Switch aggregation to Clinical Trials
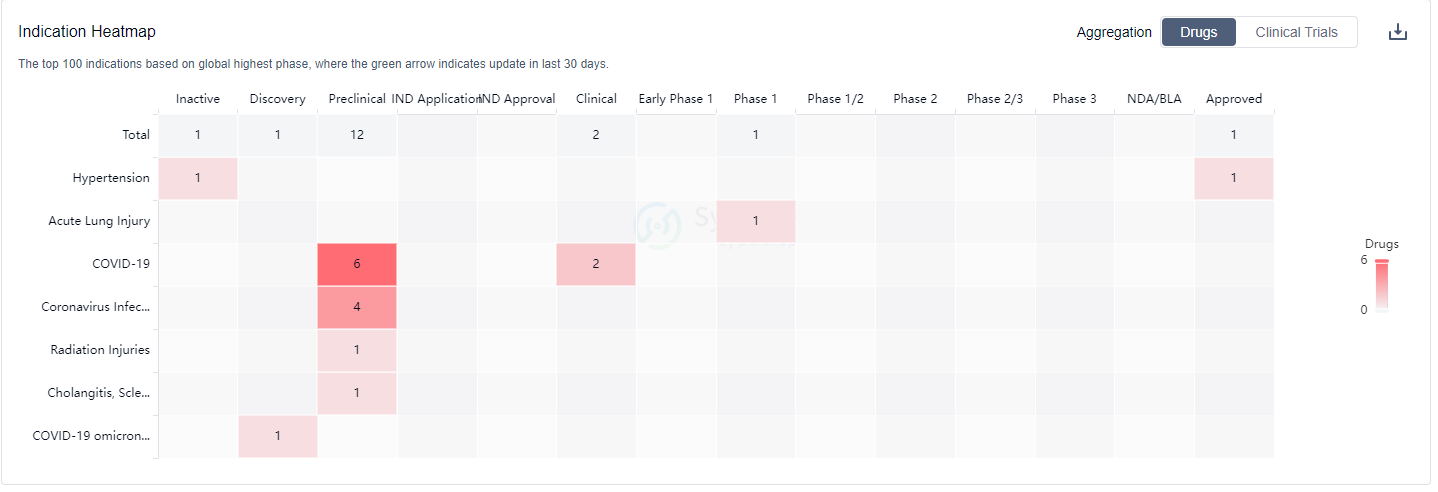 click(x=1296, y=32)
